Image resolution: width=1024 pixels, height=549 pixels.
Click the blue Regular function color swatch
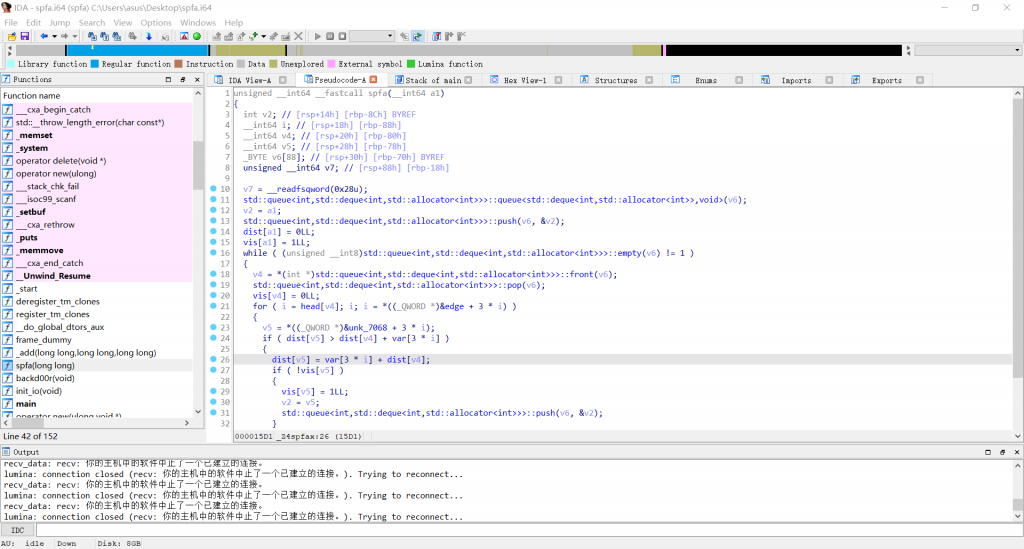tap(95, 64)
